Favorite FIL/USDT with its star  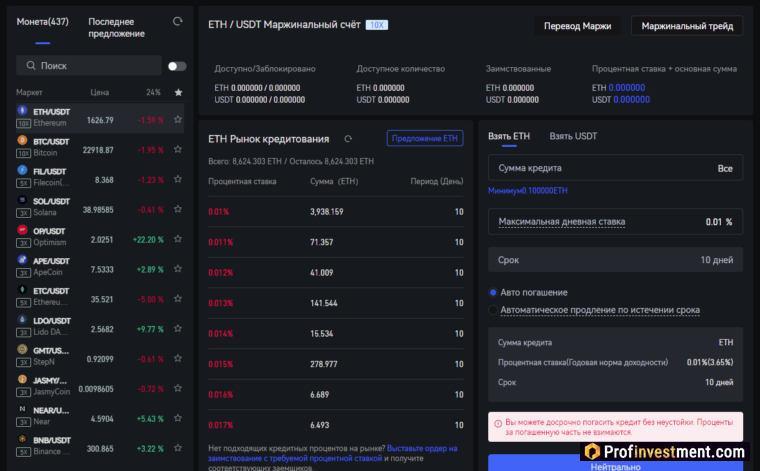(x=178, y=179)
